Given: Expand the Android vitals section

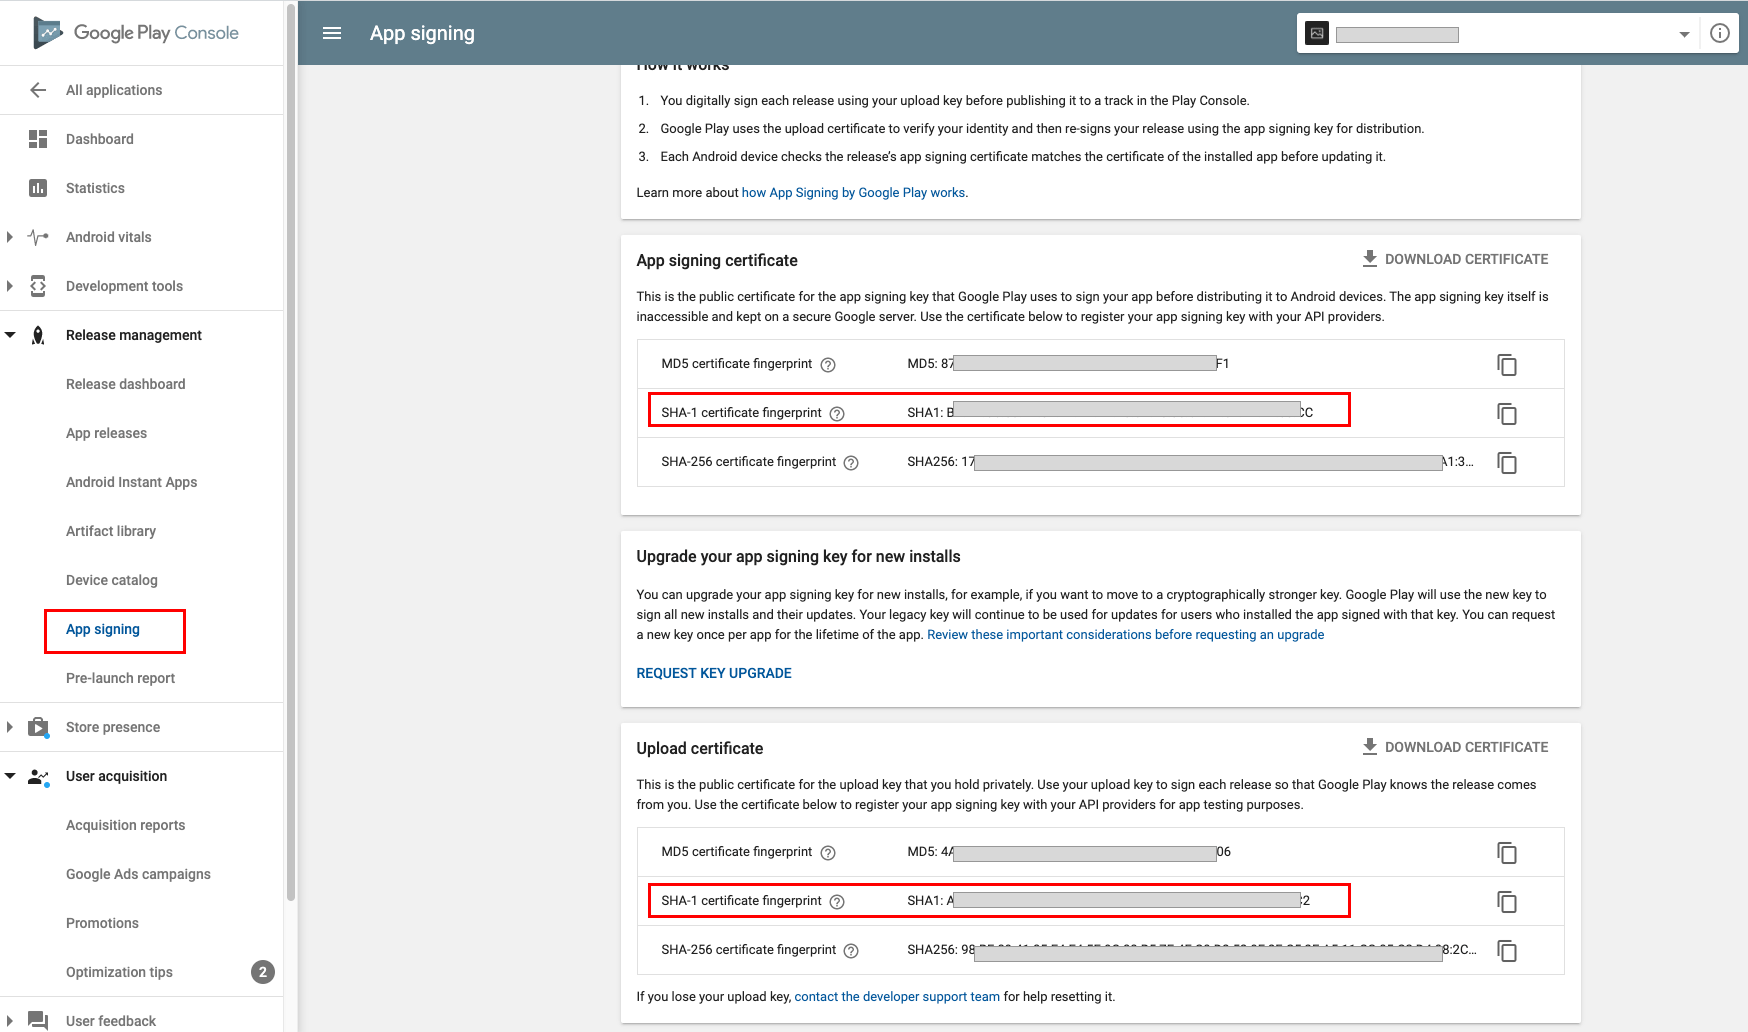Looking at the screenshot, I should [10, 237].
